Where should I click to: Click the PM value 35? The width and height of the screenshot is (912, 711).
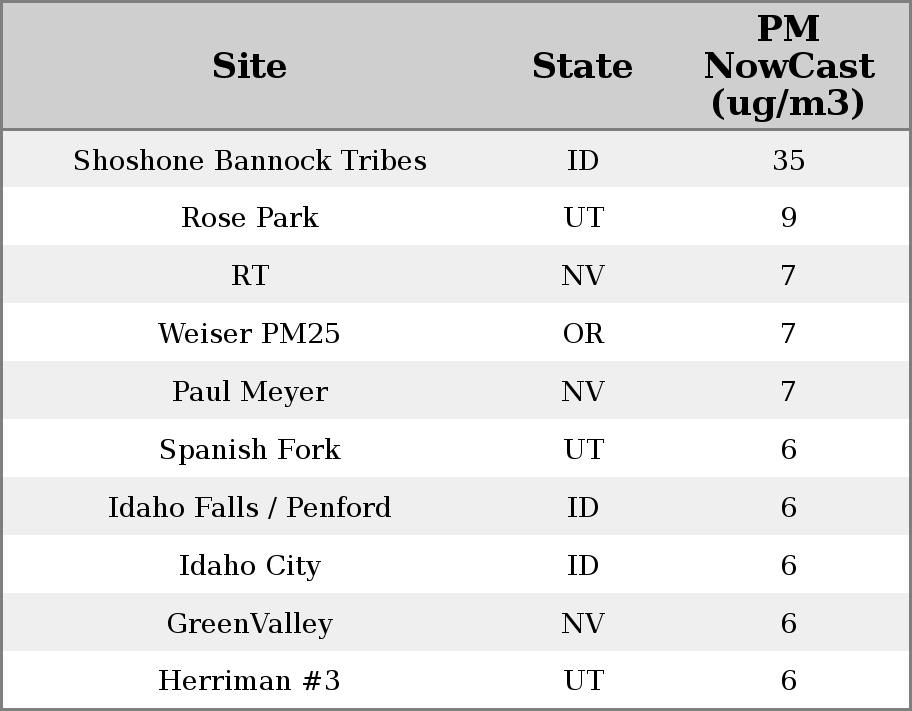788,161
